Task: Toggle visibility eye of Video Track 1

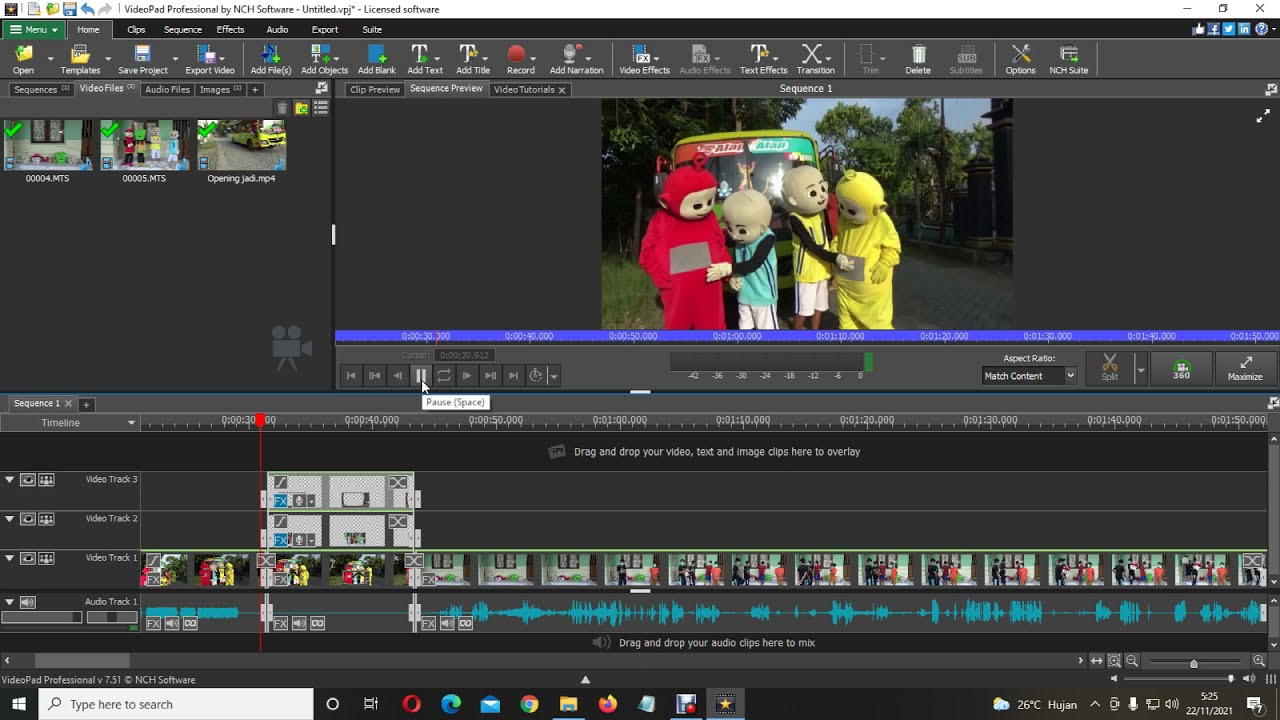Action: [x=28, y=558]
